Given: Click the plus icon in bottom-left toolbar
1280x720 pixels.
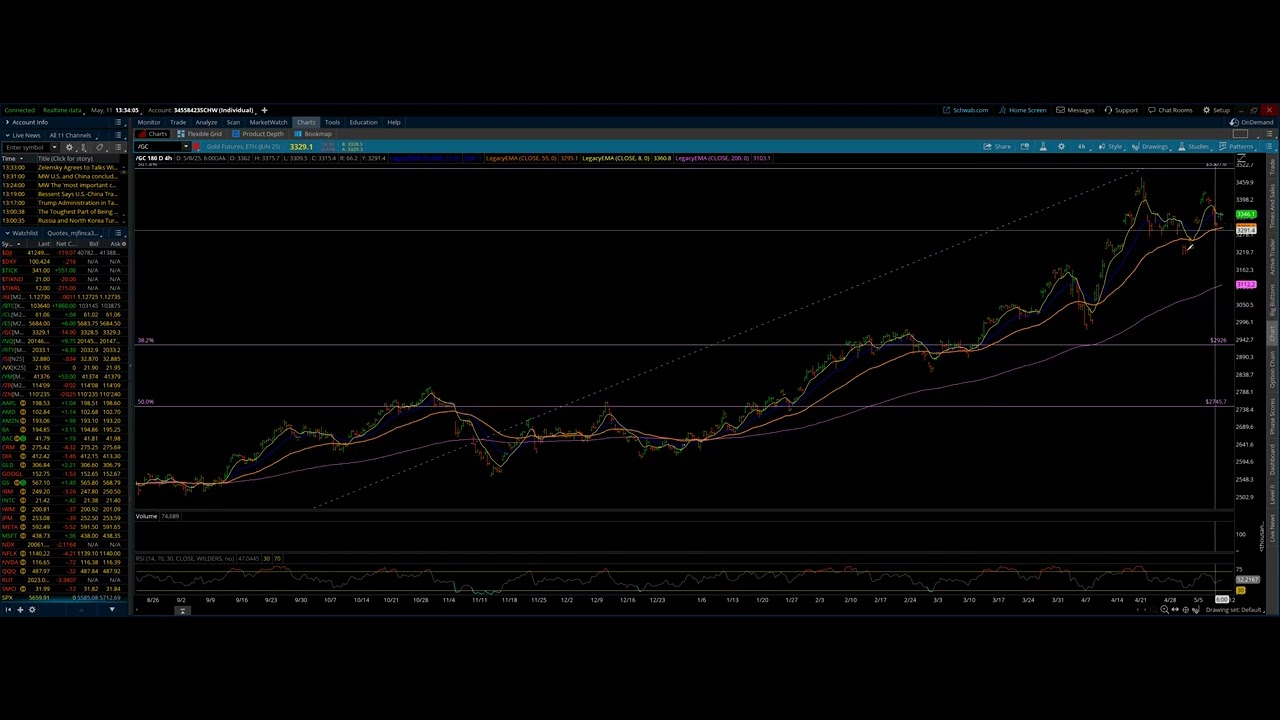Looking at the screenshot, I should [x=19, y=609].
